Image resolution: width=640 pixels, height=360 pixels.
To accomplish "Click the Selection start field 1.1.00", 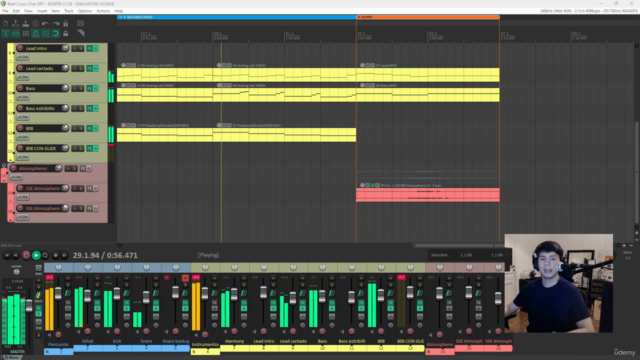I will pyautogui.click(x=466, y=255).
